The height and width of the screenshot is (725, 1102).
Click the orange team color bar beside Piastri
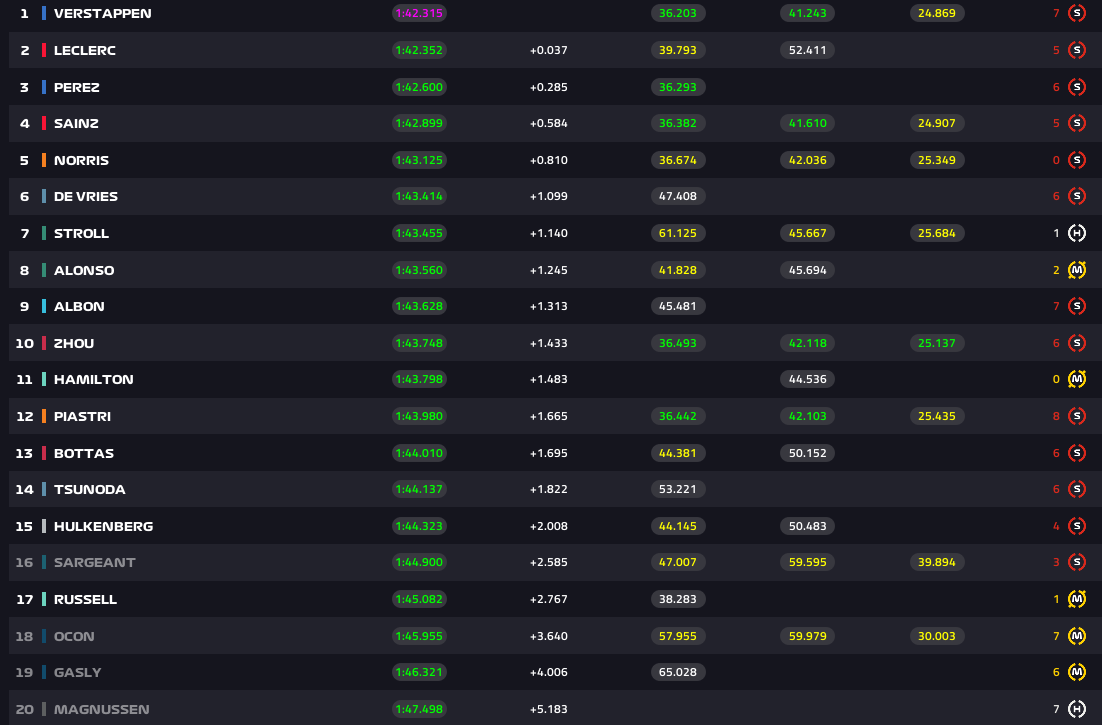44,416
